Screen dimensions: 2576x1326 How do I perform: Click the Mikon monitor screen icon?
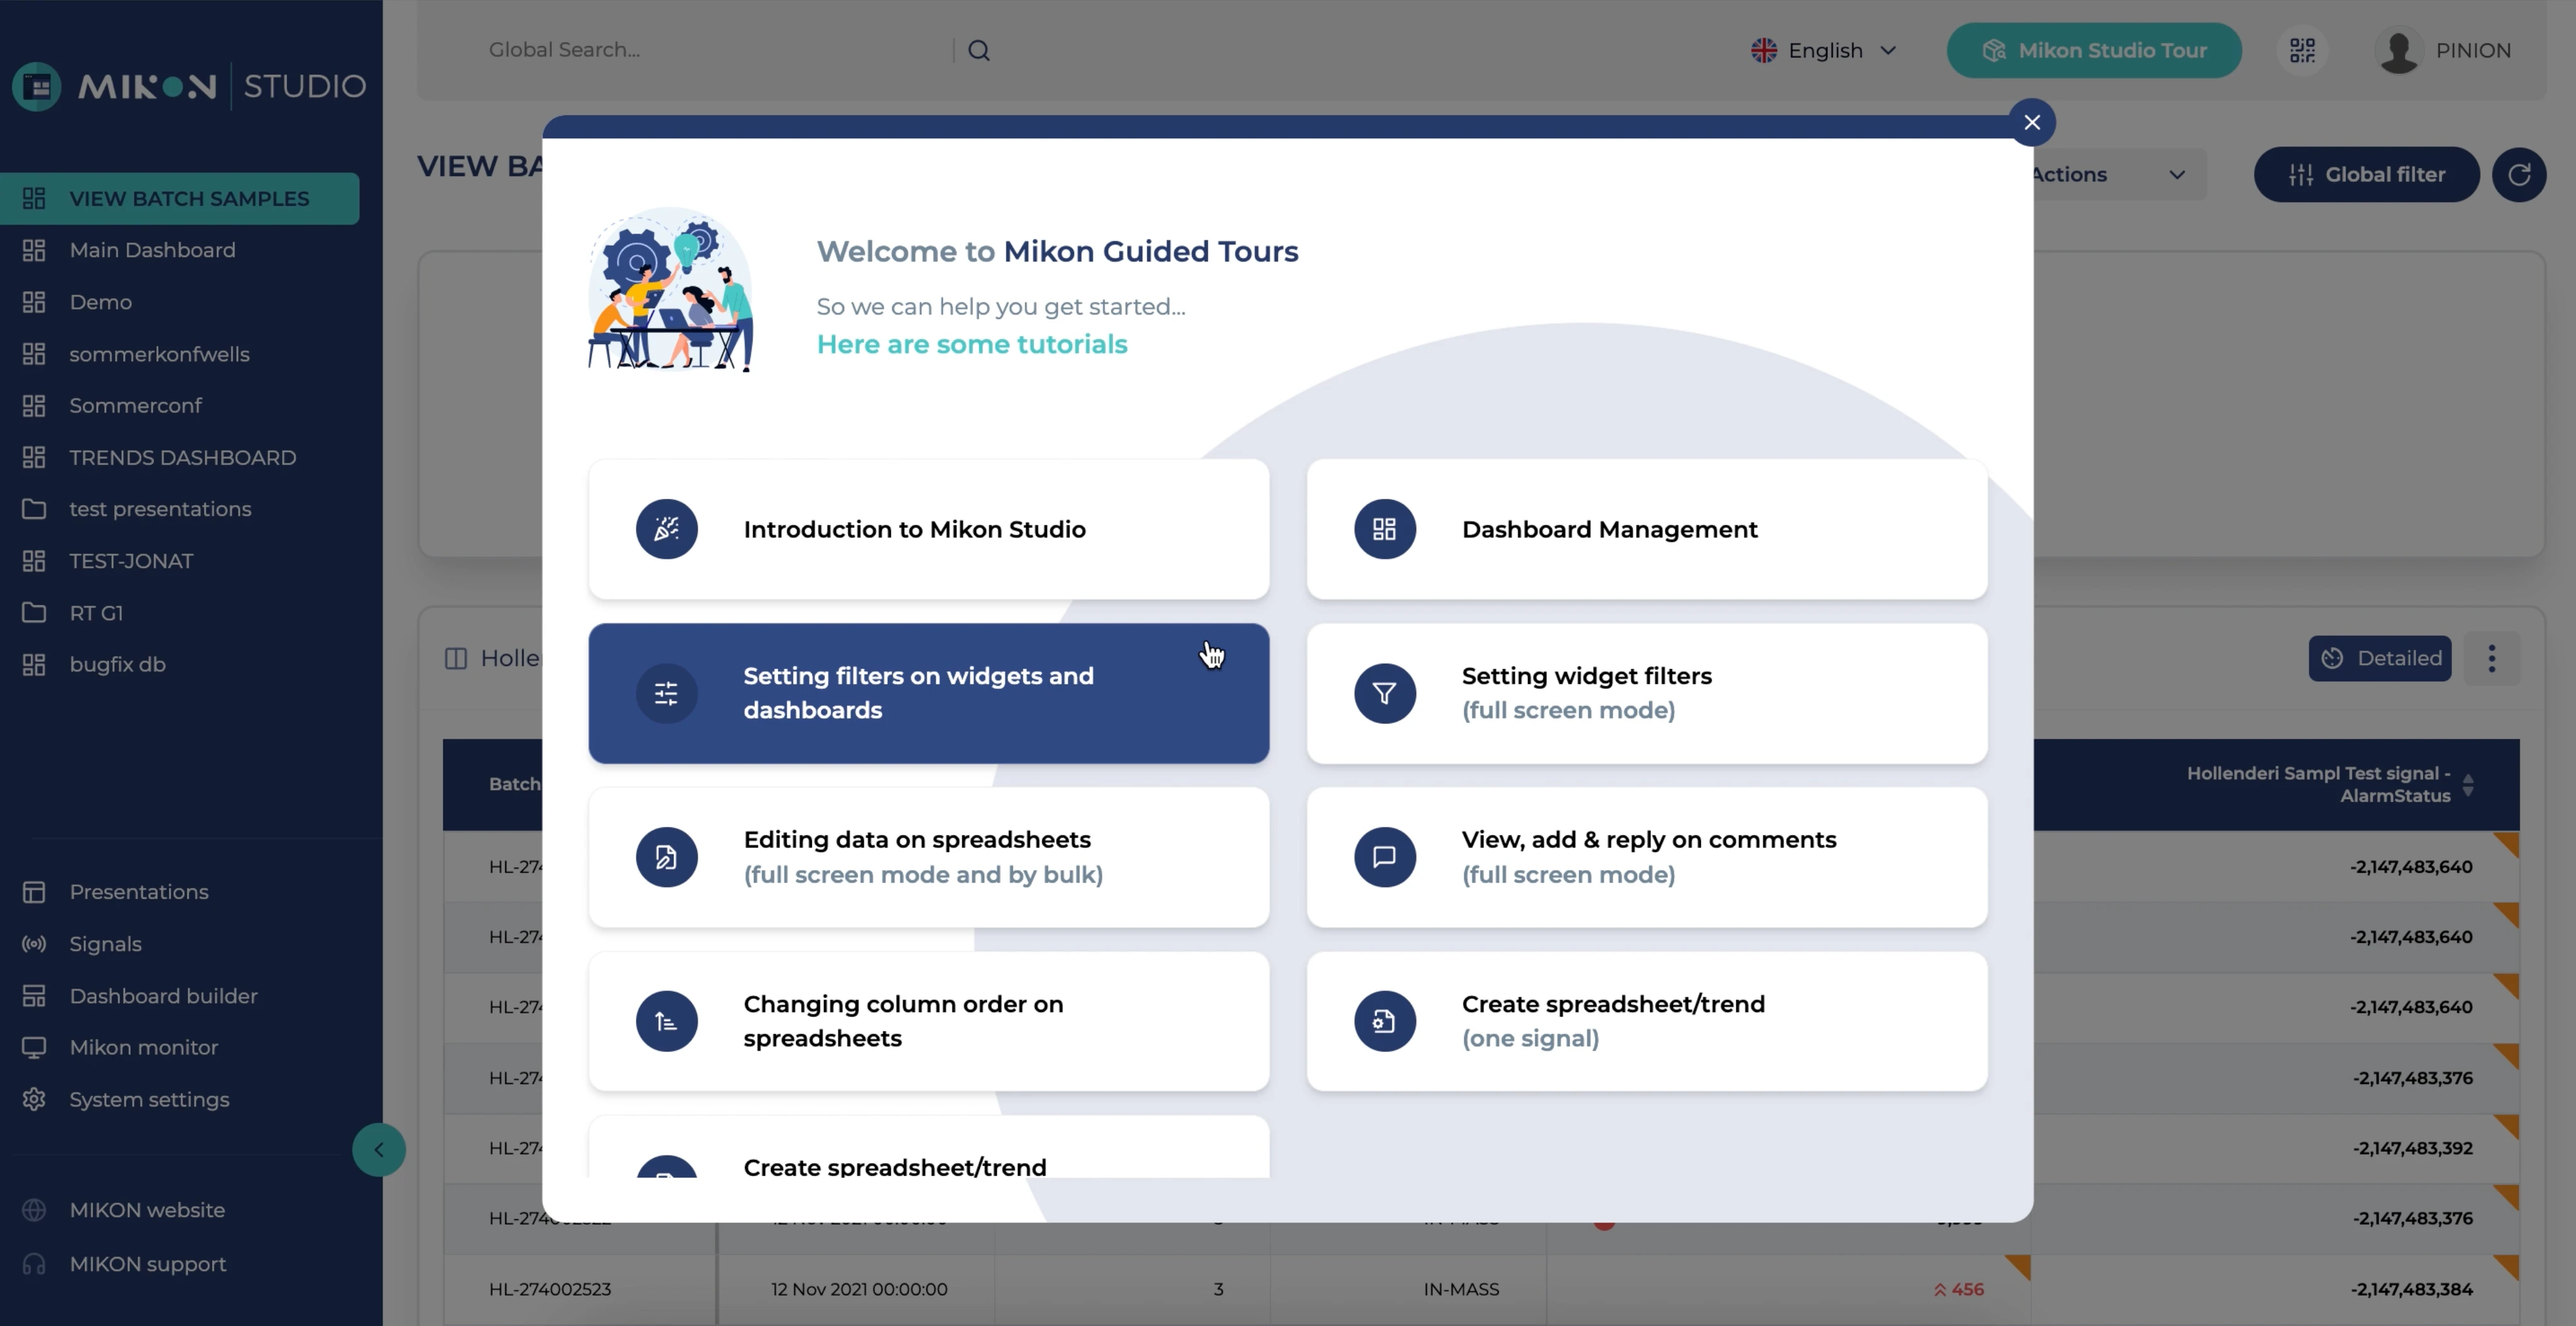(34, 1047)
